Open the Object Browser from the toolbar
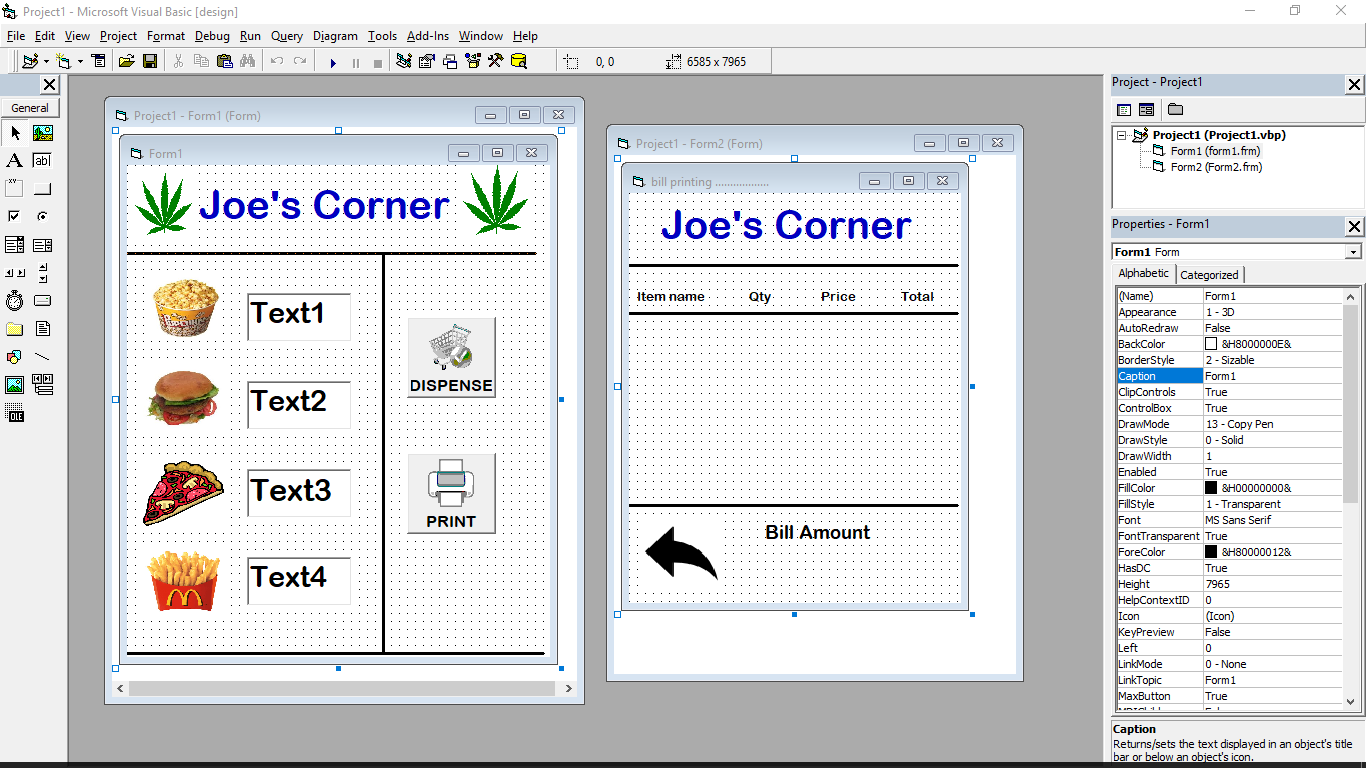This screenshot has height=768, width=1366. pyautogui.click(x=473, y=61)
